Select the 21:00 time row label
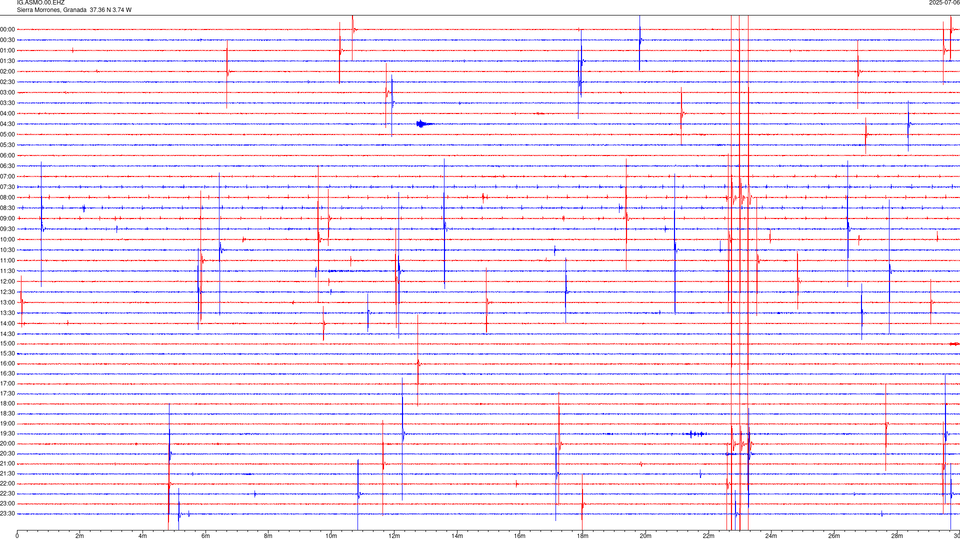 pyautogui.click(x=8, y=463)
